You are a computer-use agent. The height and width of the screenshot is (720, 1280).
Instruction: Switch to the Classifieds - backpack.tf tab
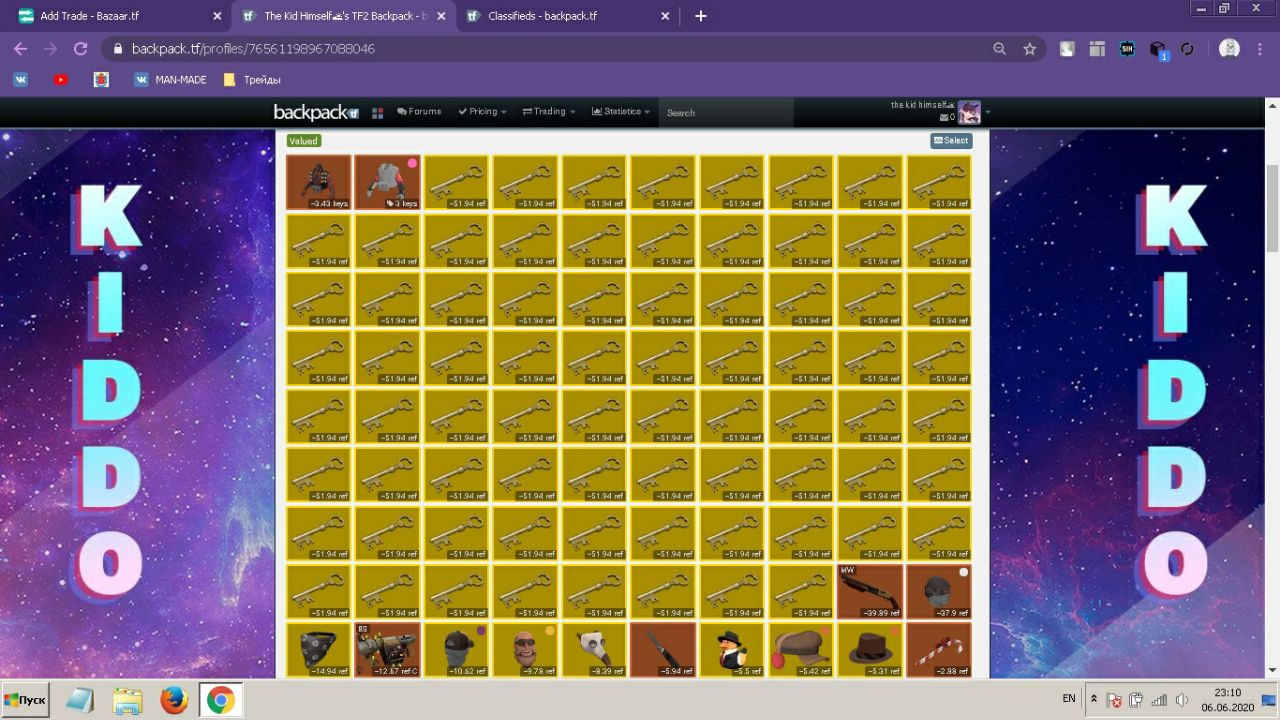pyautogui.click(x=568, y=16)
